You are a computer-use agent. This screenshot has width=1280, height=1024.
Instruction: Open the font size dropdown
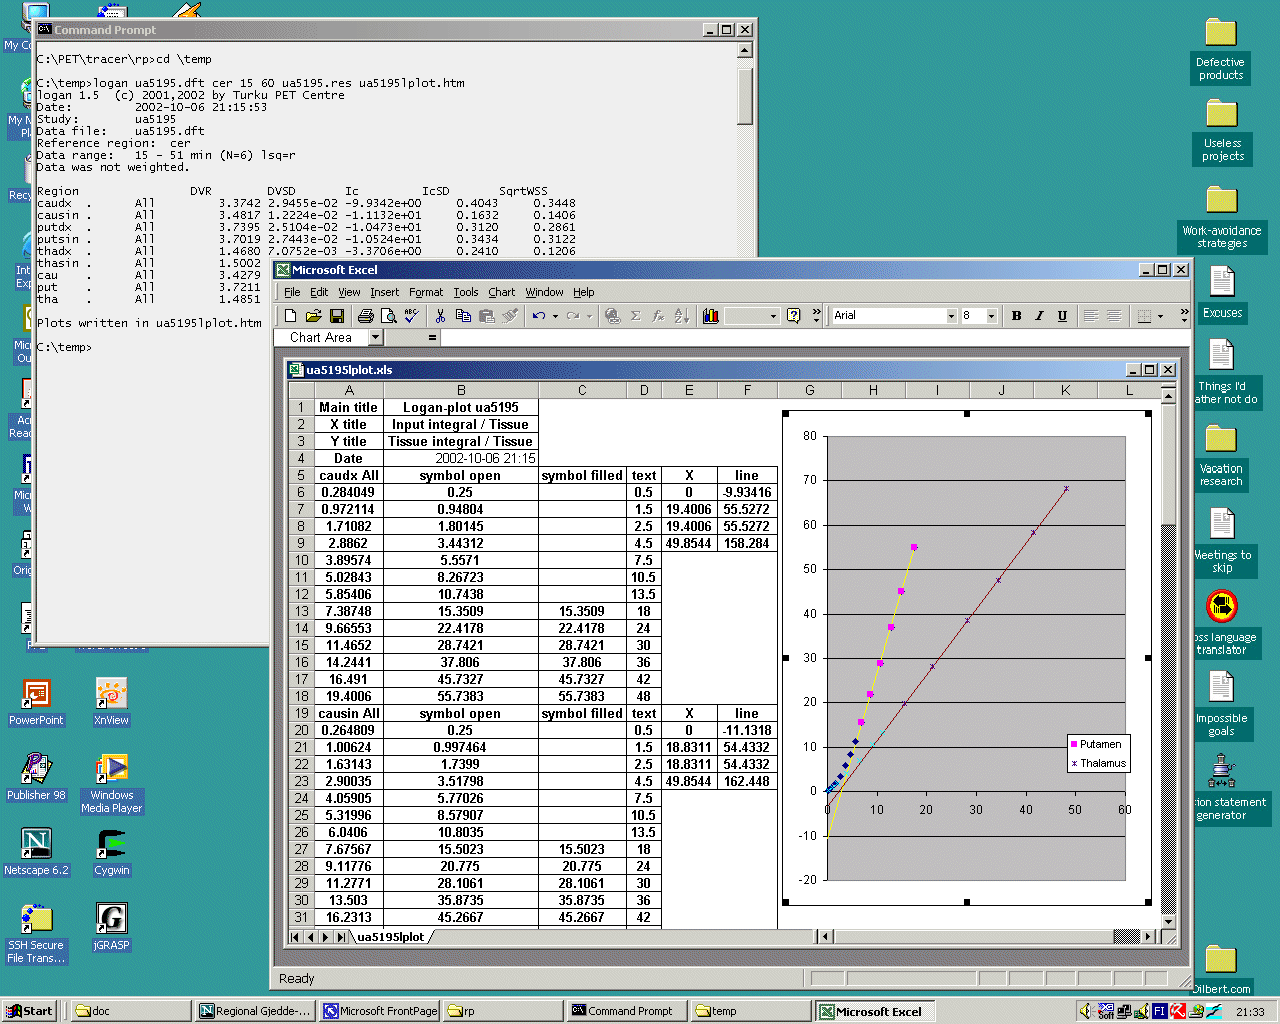tap(991, 316)
